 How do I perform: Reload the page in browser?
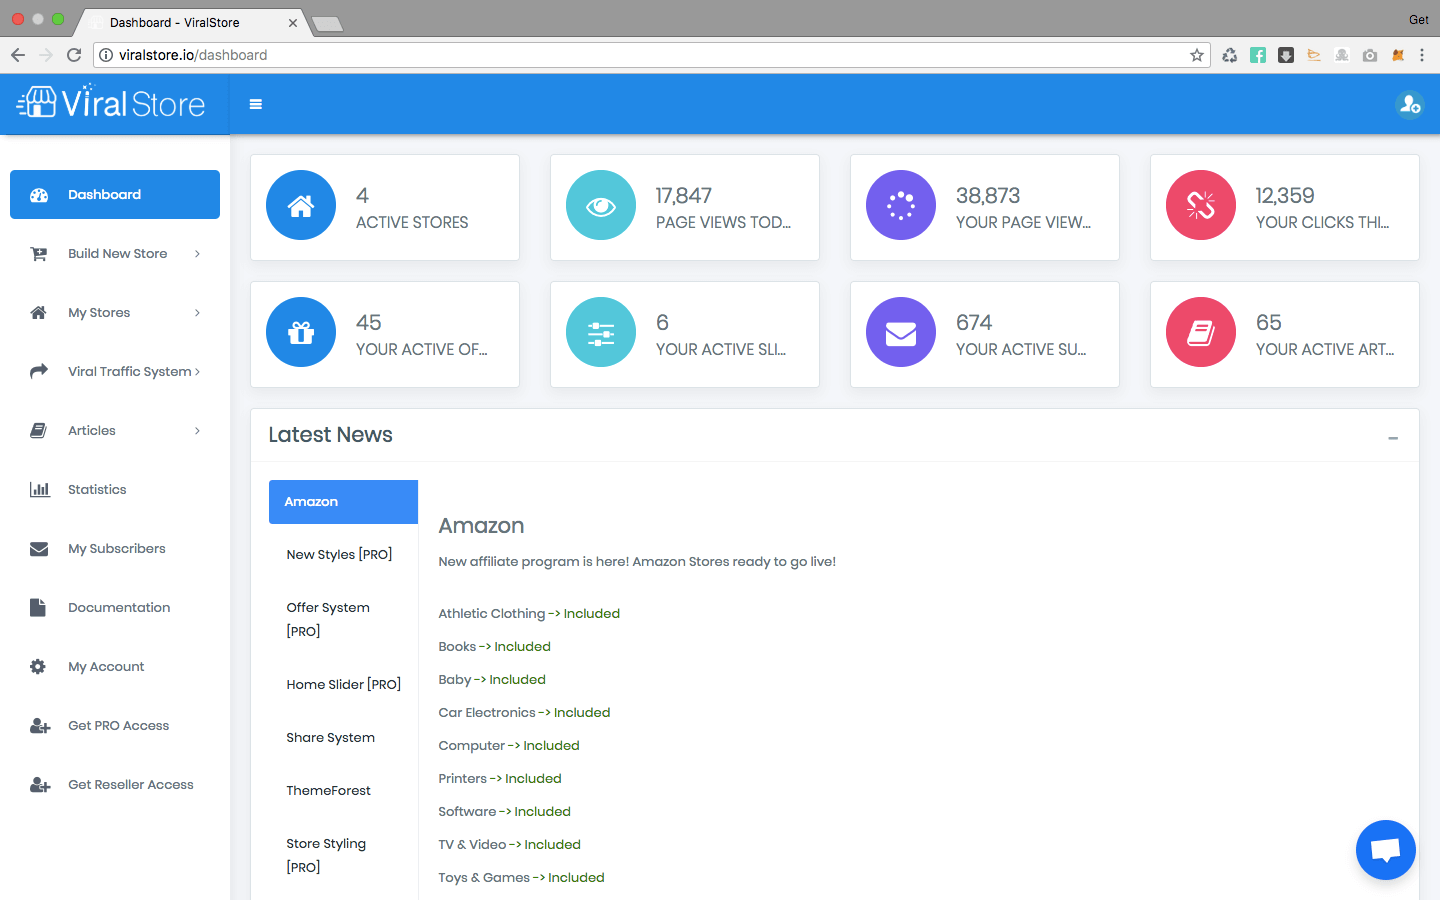[74, 55]
